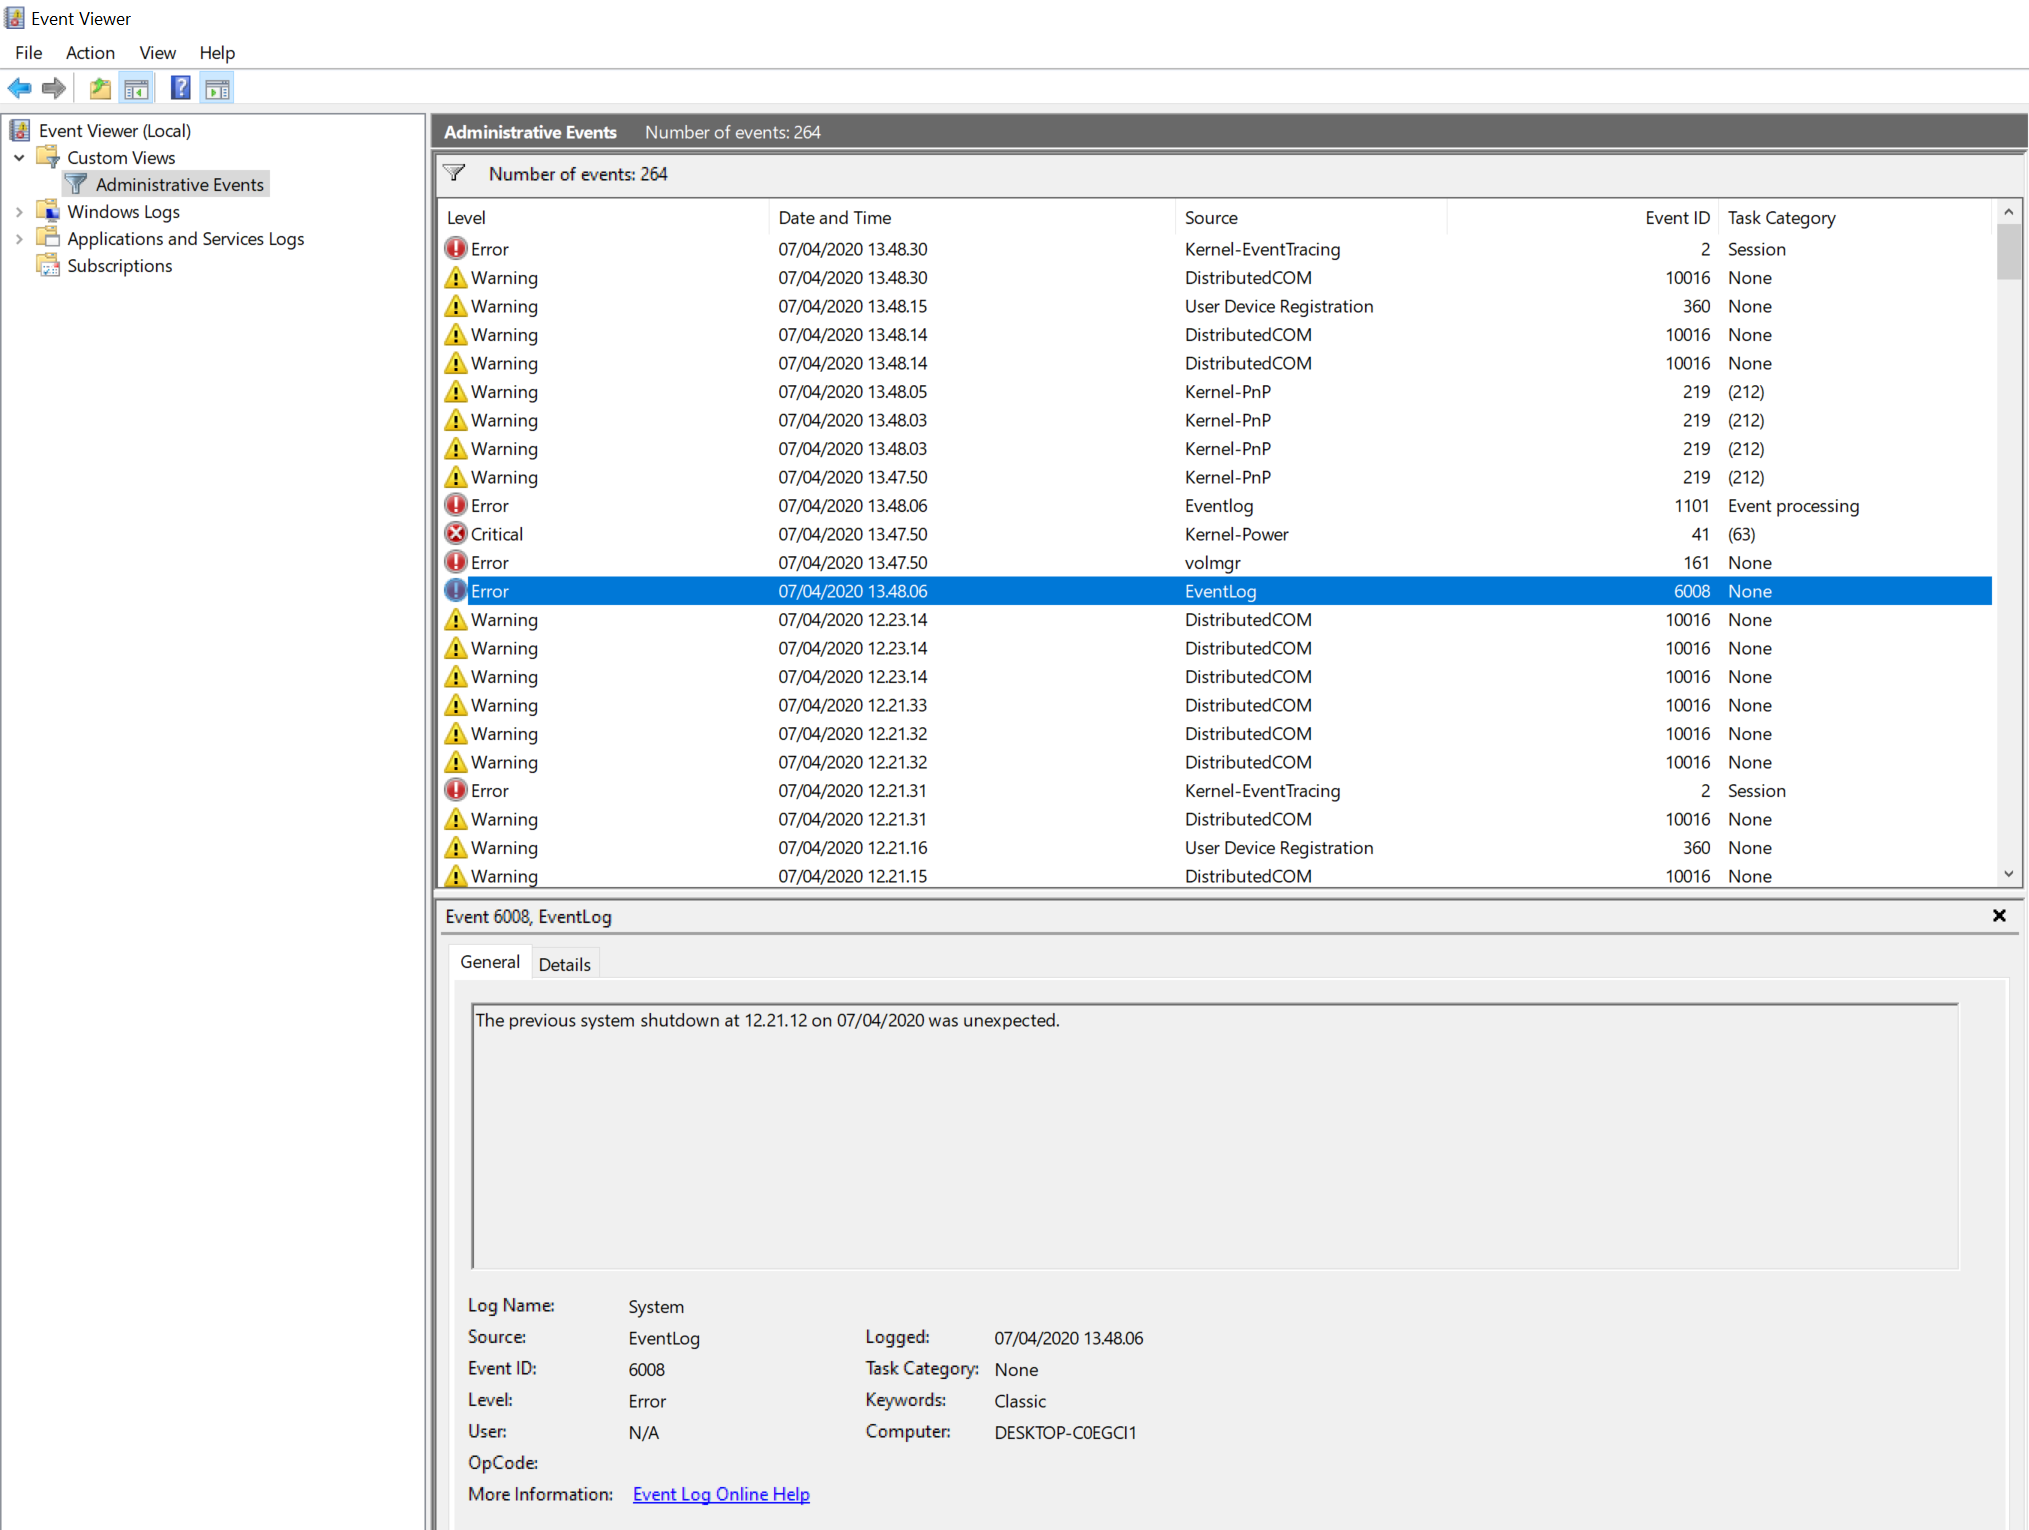Toggle the Show/Hide Action Pane icon
The width and height of the screenshot is (2029, 1530).
pyautogui.click(x=217, y=88)
